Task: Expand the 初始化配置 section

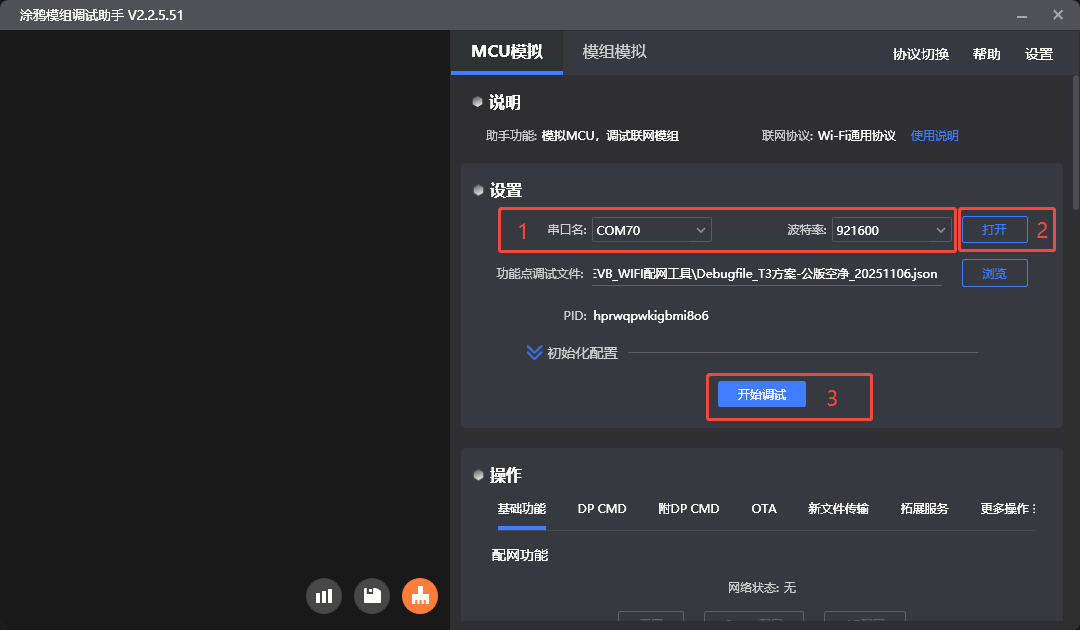Action: tap(580, 352)
